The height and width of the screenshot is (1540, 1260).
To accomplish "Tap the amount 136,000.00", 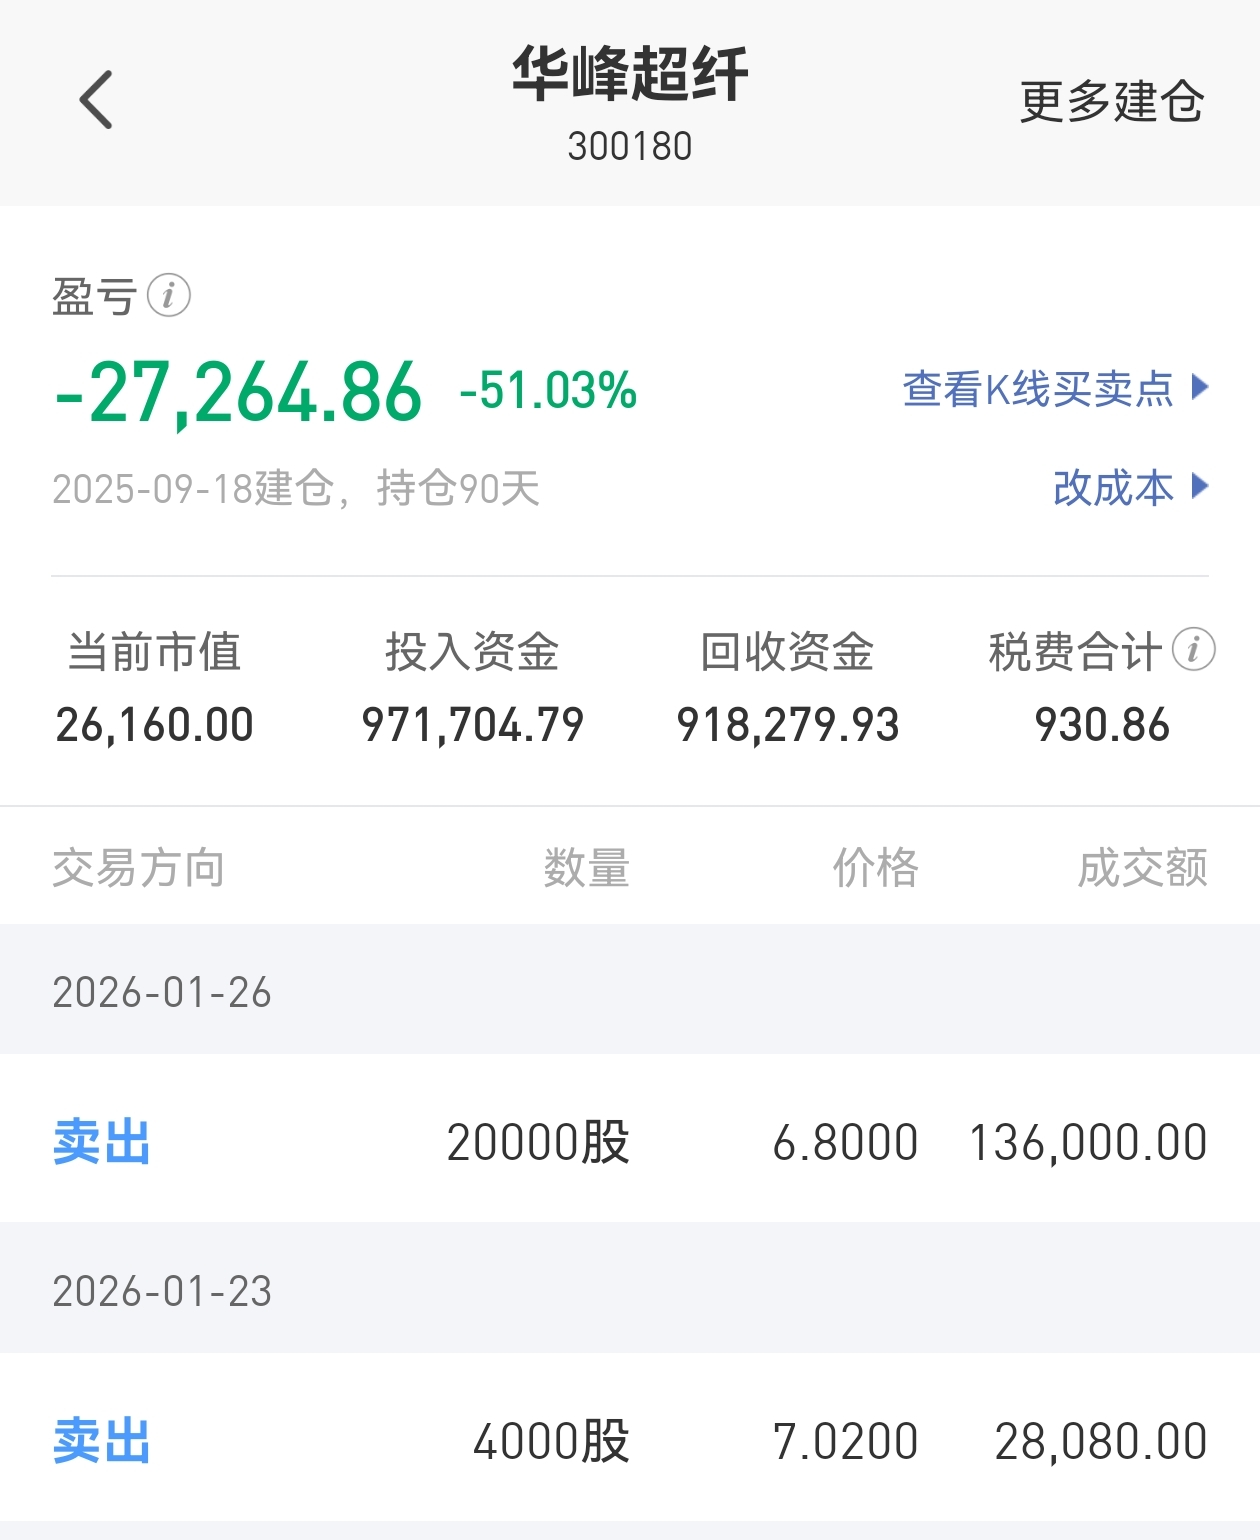I will (x=1088, y=1143).
